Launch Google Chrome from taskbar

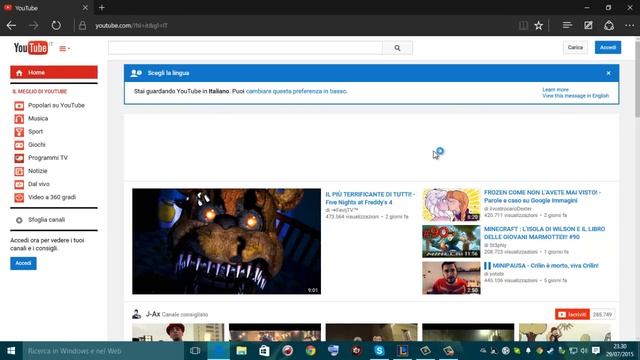310,351
